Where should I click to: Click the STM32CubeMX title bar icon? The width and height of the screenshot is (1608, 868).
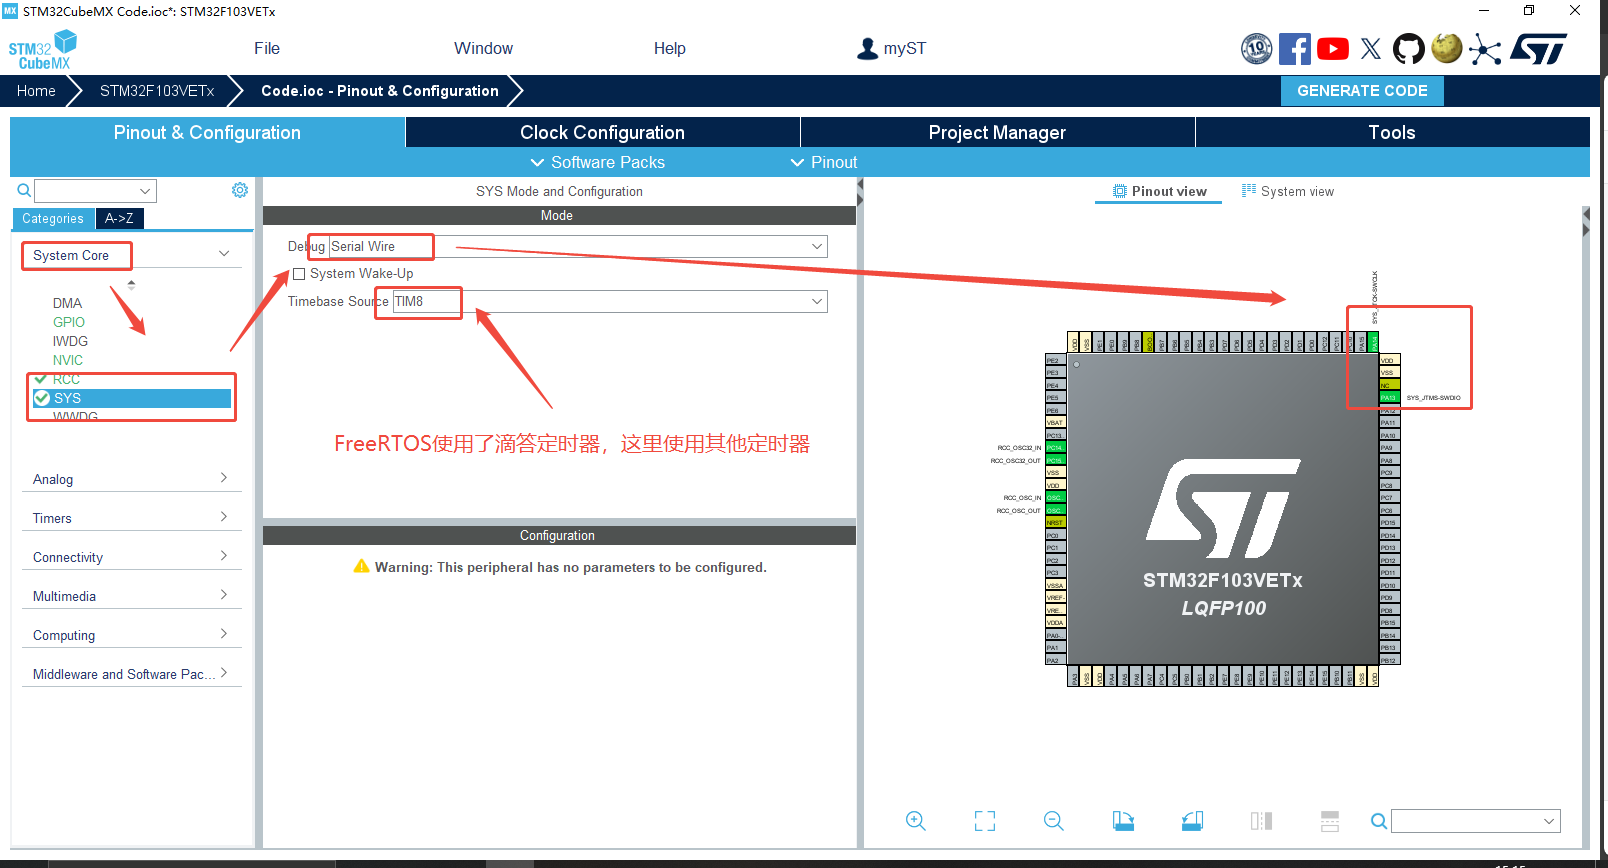10,11
